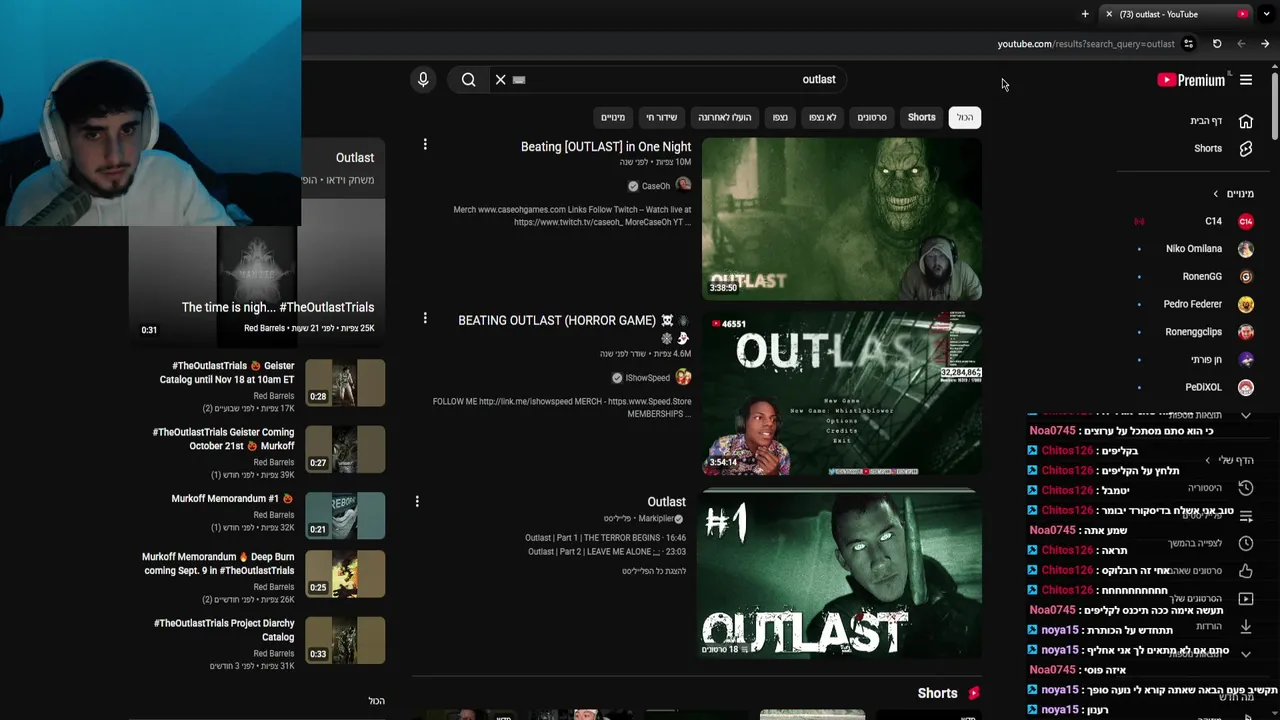Open the Watch Later clock icon

pos(1246,543)
